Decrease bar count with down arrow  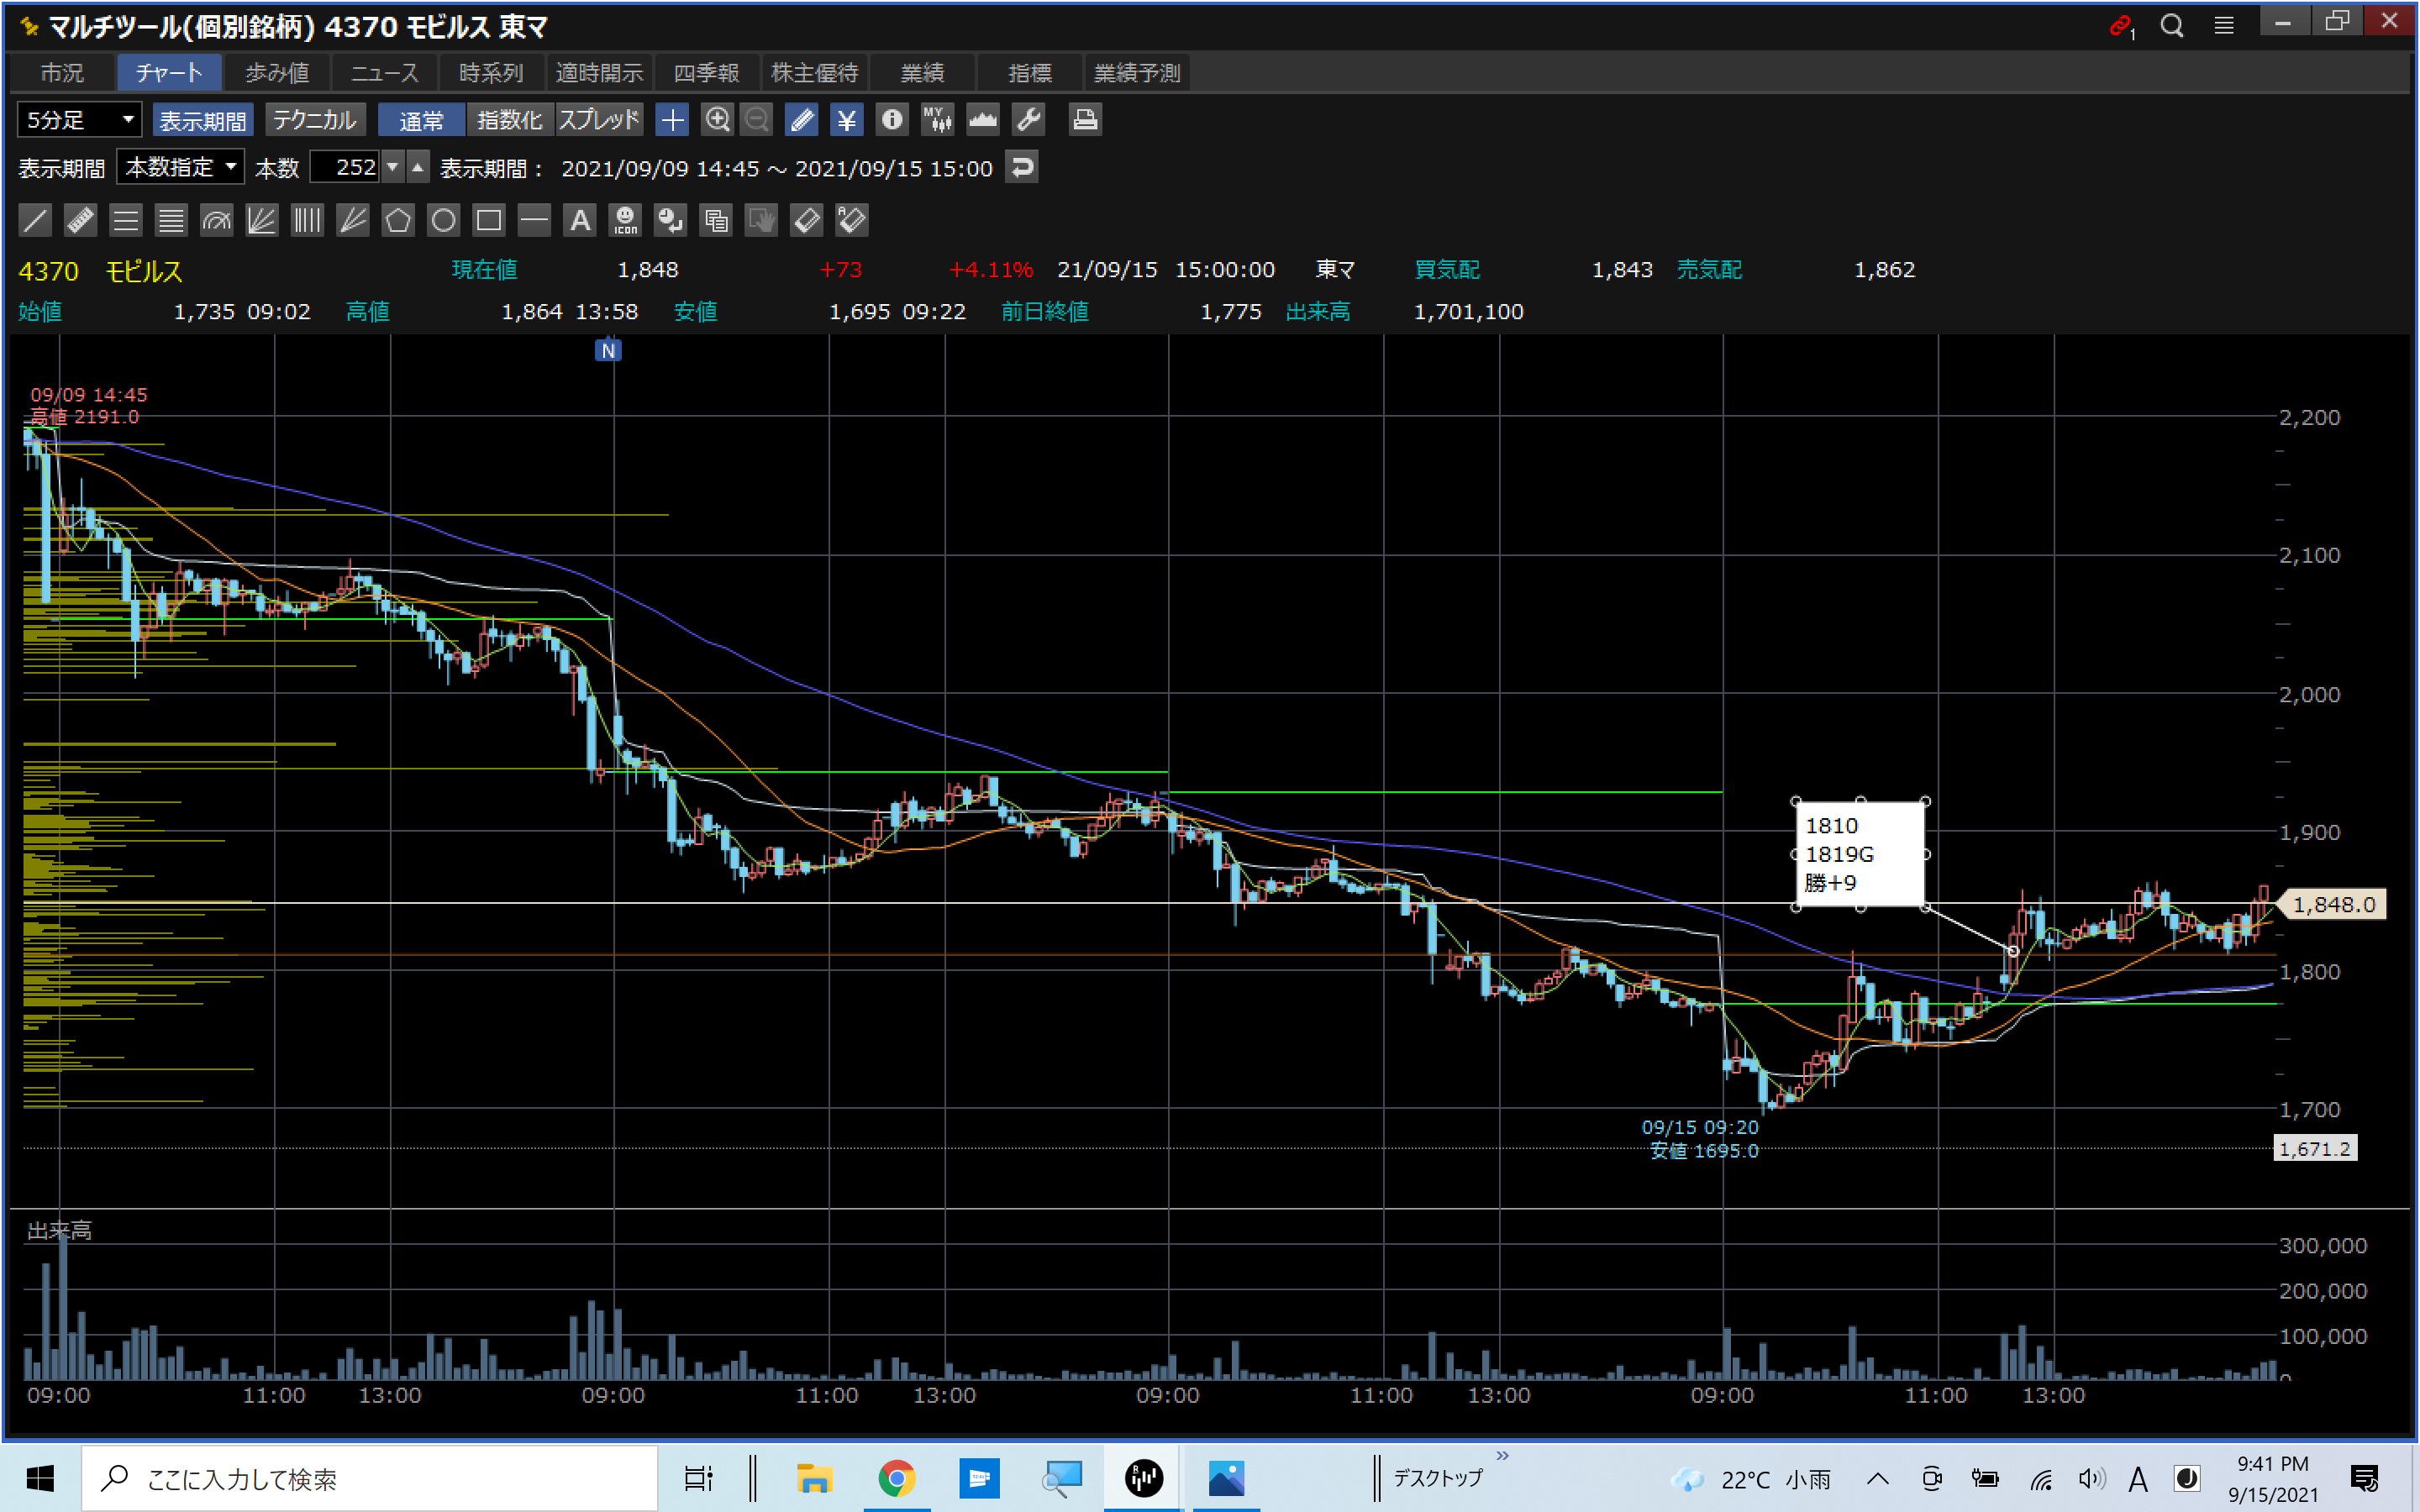393,167
